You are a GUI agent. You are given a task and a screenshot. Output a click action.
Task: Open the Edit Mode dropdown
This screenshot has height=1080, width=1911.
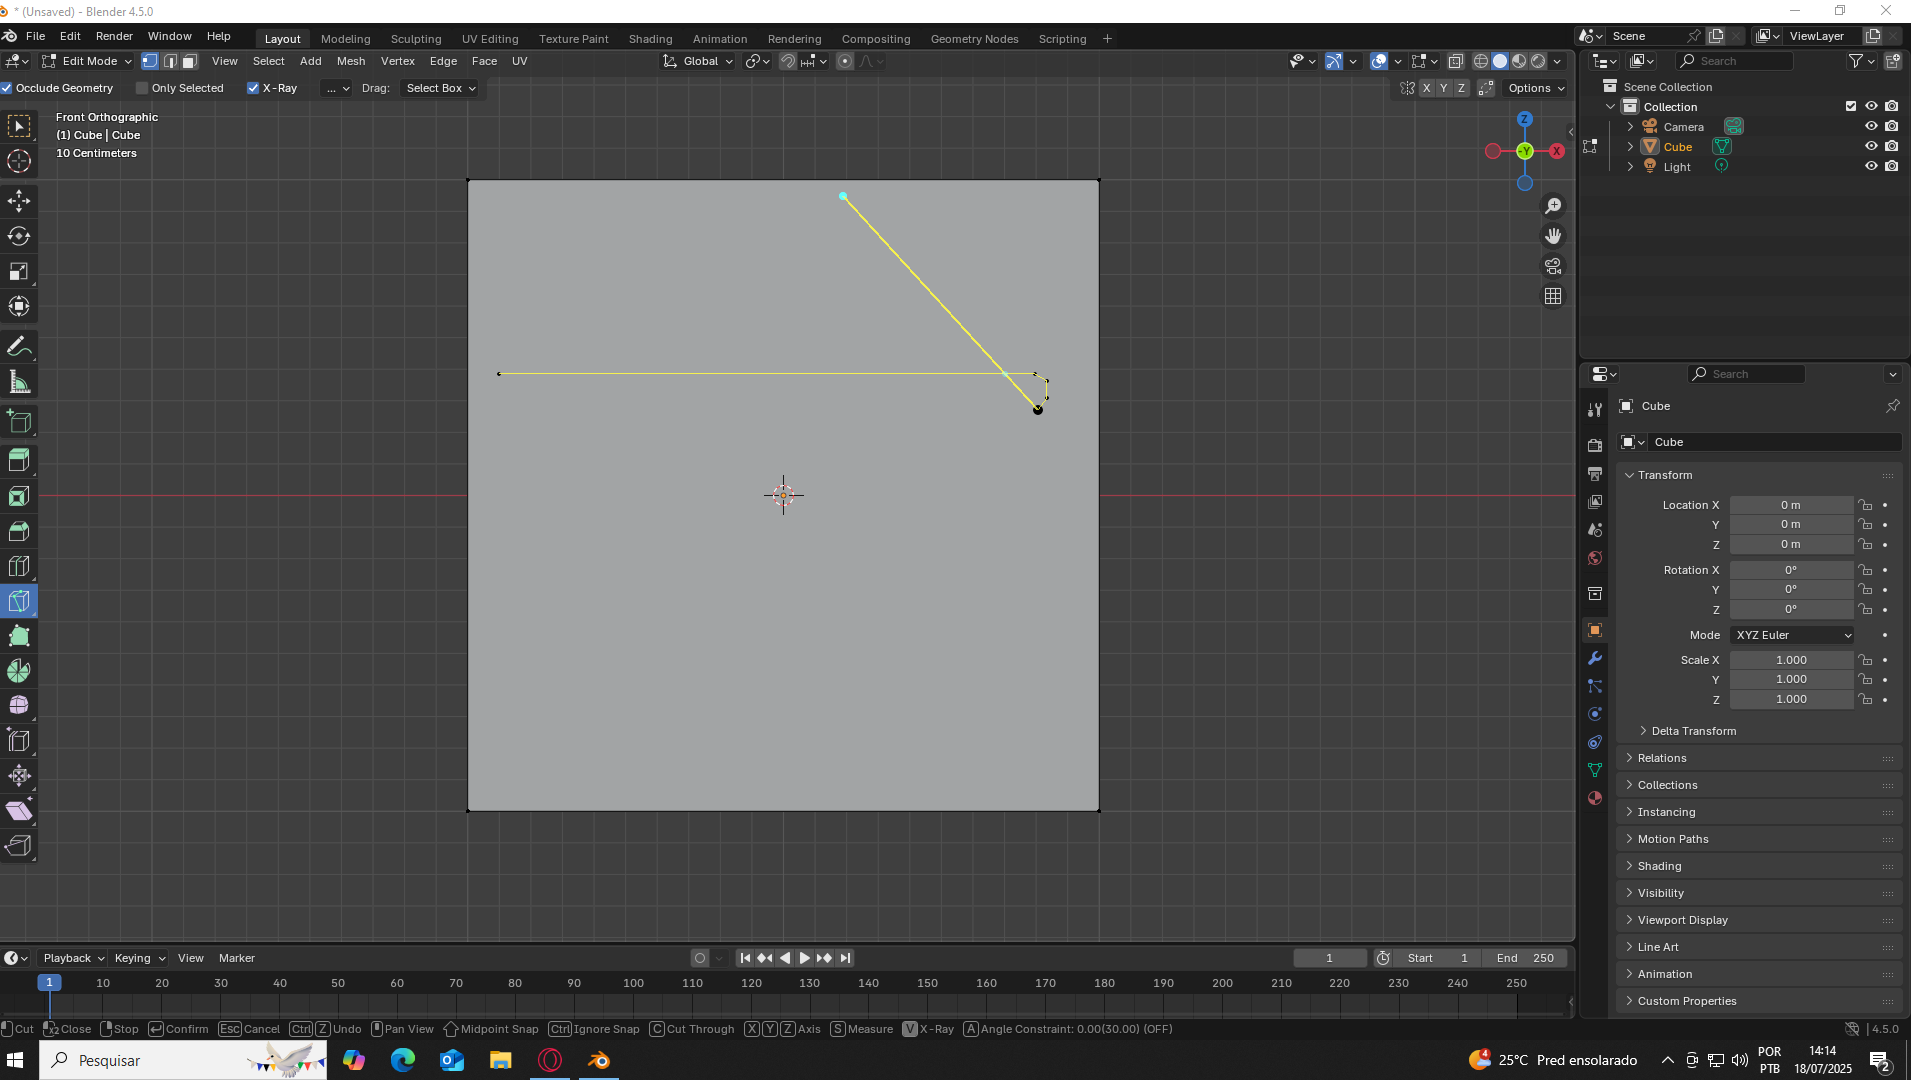click(87, 61)
